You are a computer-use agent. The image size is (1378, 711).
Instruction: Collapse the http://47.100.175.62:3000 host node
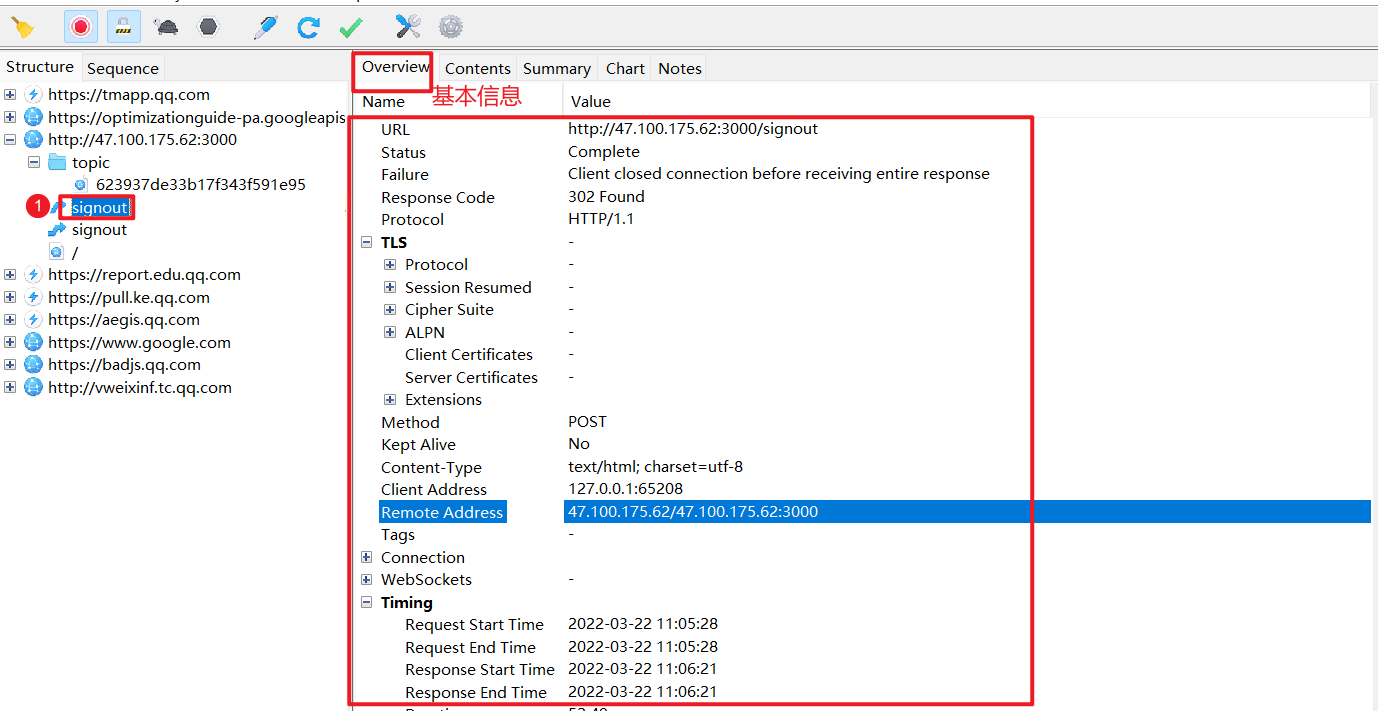pyautogui.click(x=10, y=140)
